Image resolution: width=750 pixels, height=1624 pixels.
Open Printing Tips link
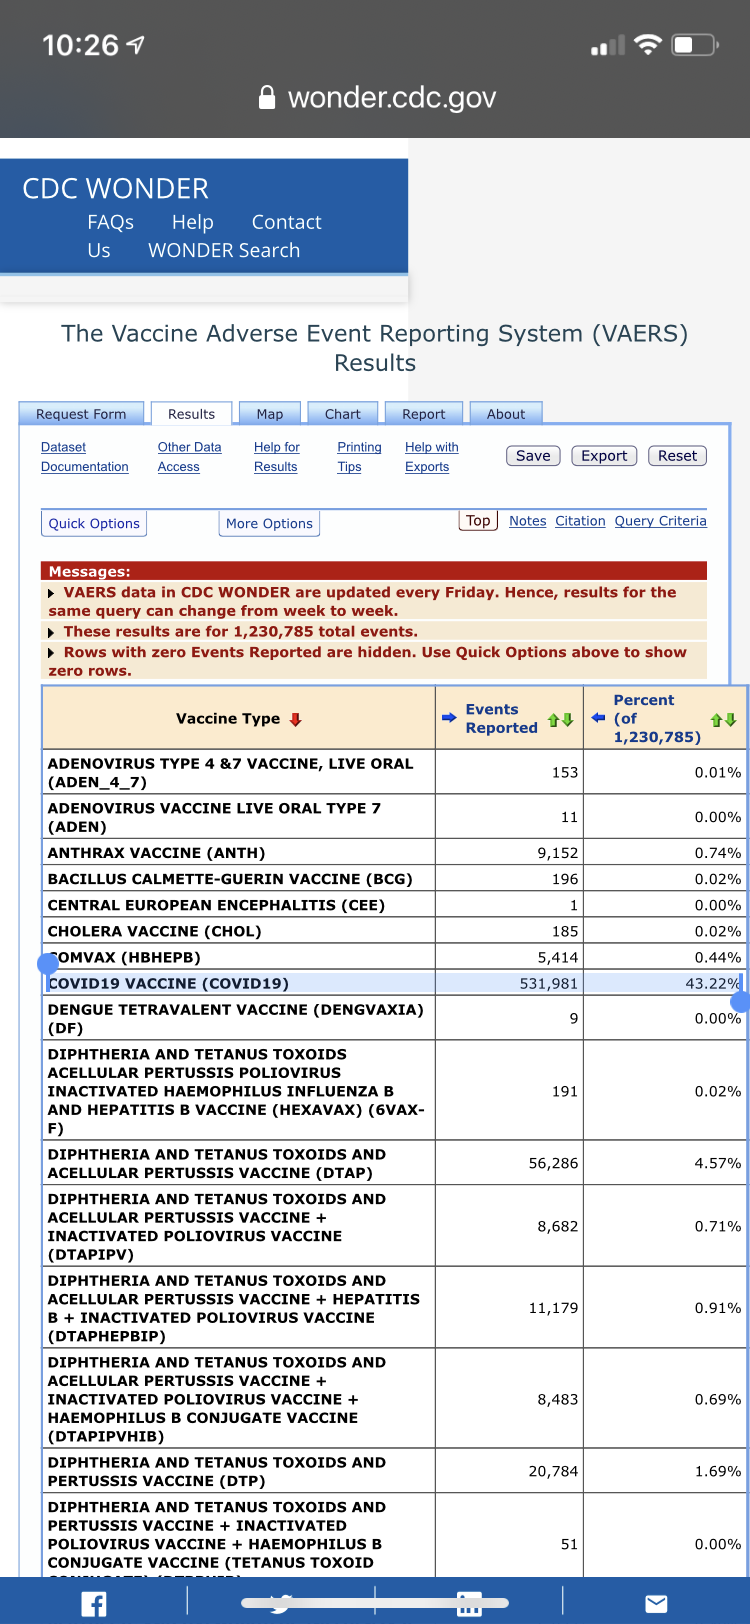tap(359, 457)
